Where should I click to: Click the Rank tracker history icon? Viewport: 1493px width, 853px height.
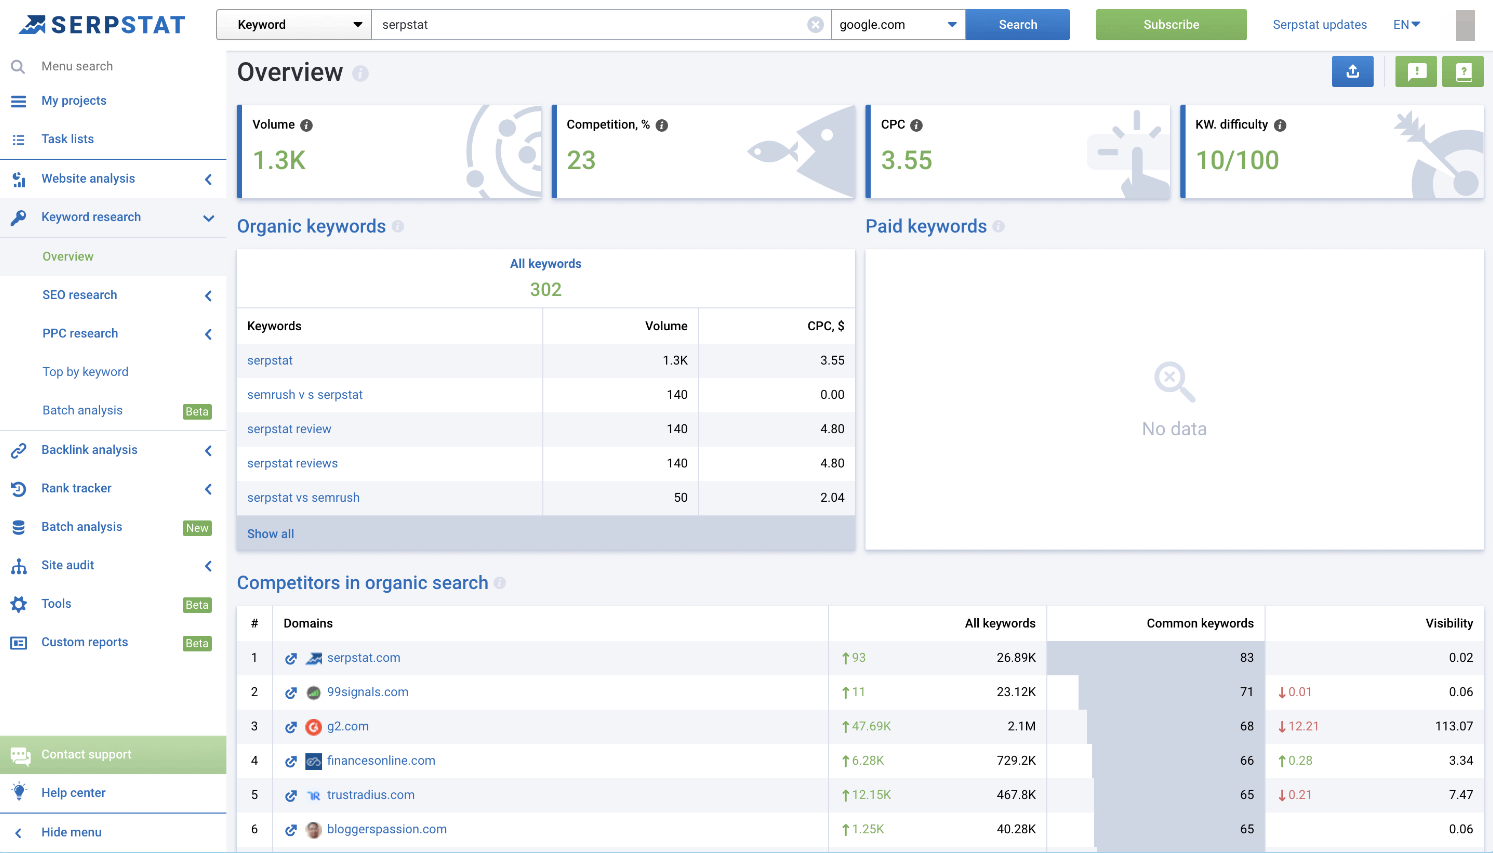pos(19,489)
